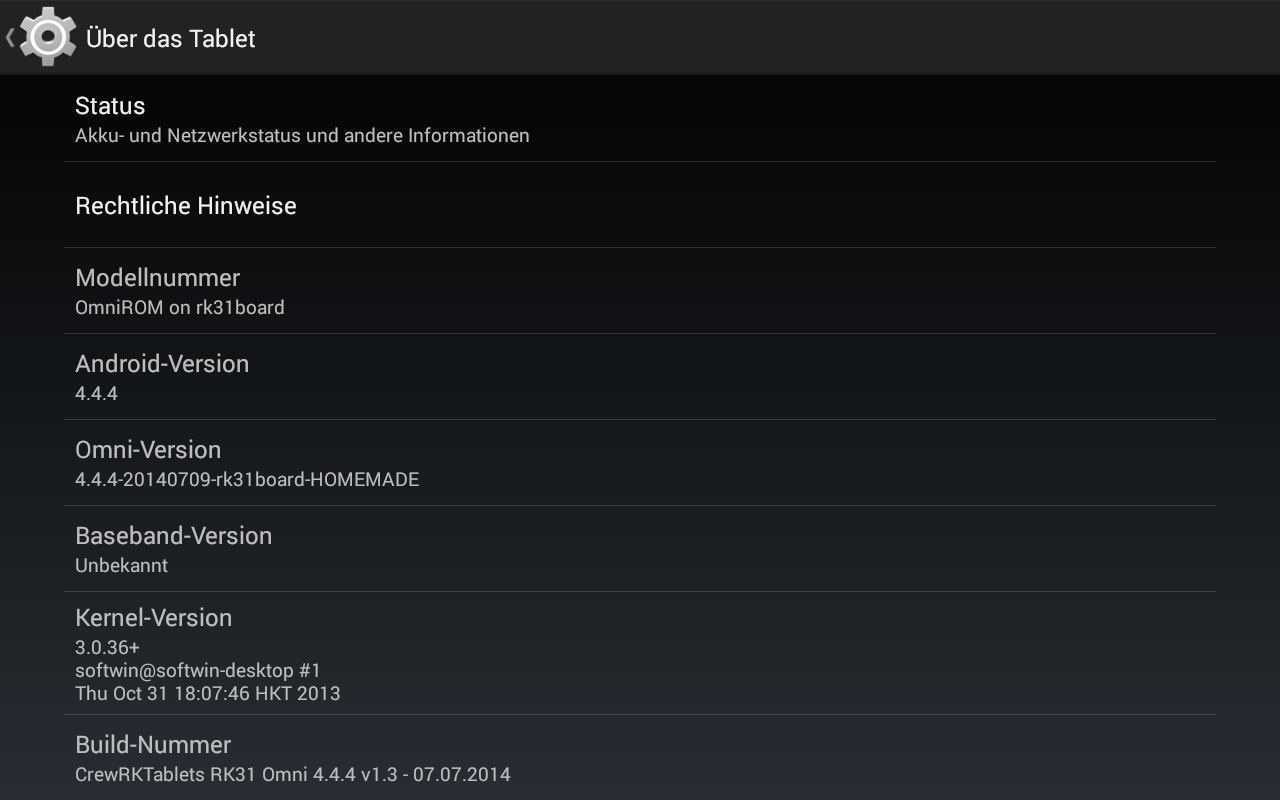Tap the Kernel-Version label
This screenshot has height=800, width=1280.
click(x=153, y=618)
